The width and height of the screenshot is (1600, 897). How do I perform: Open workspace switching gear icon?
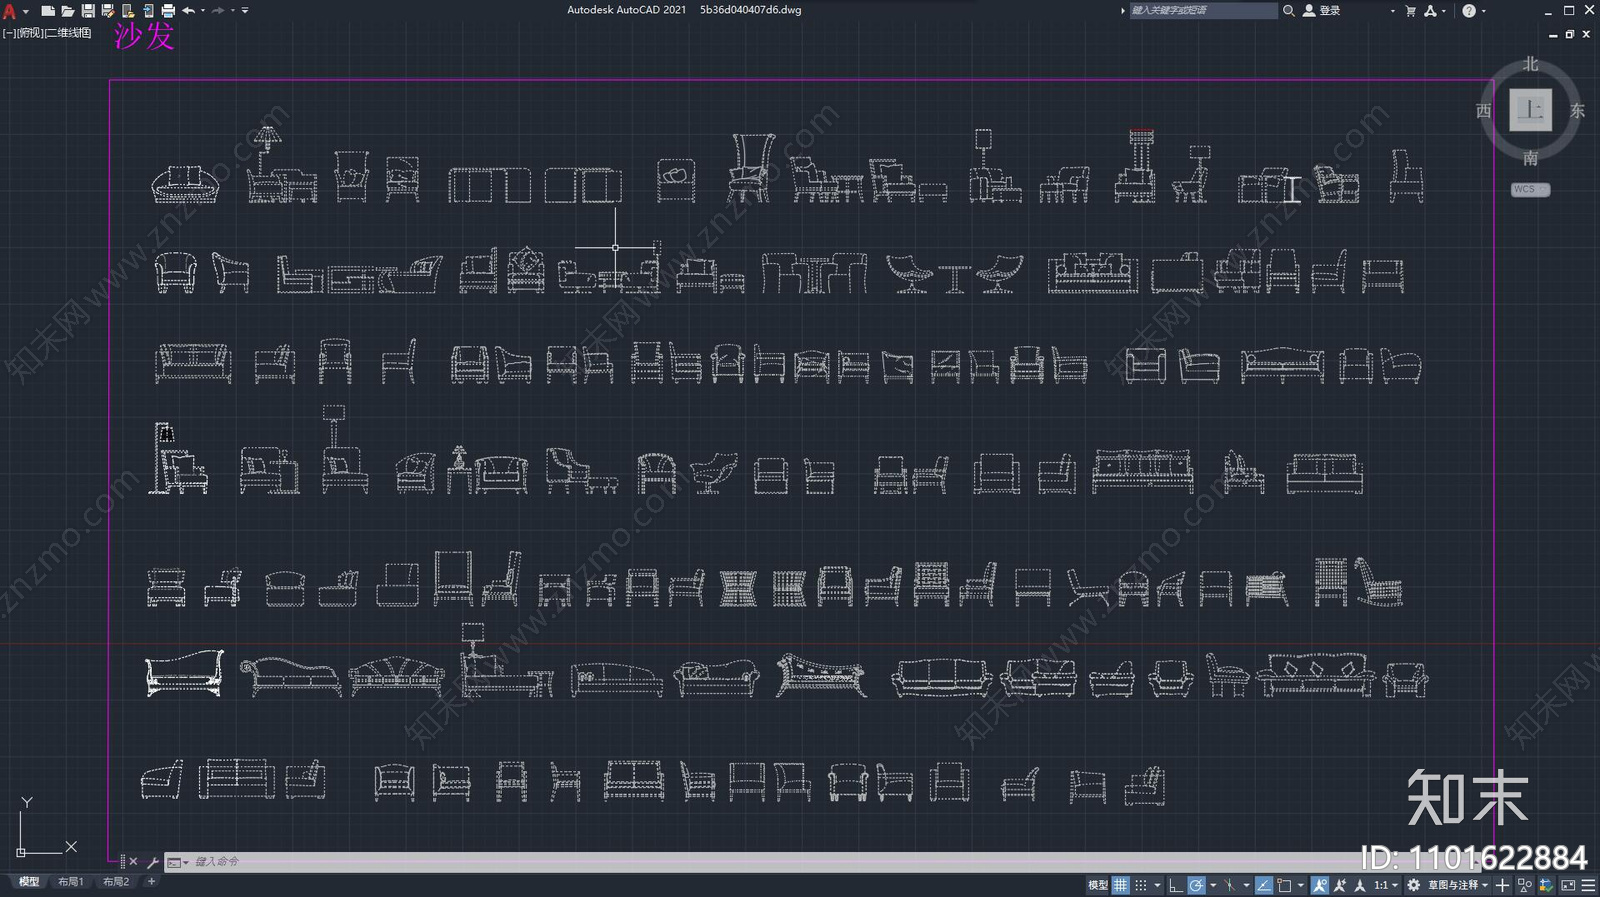click(1413, 885)
